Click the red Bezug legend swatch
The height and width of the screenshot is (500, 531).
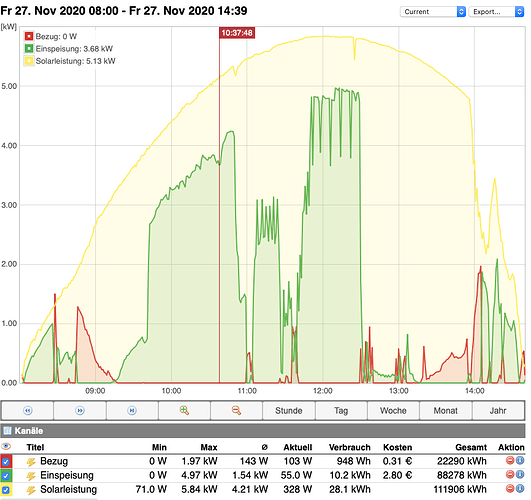pyautogui.click(x=29, y=36)
